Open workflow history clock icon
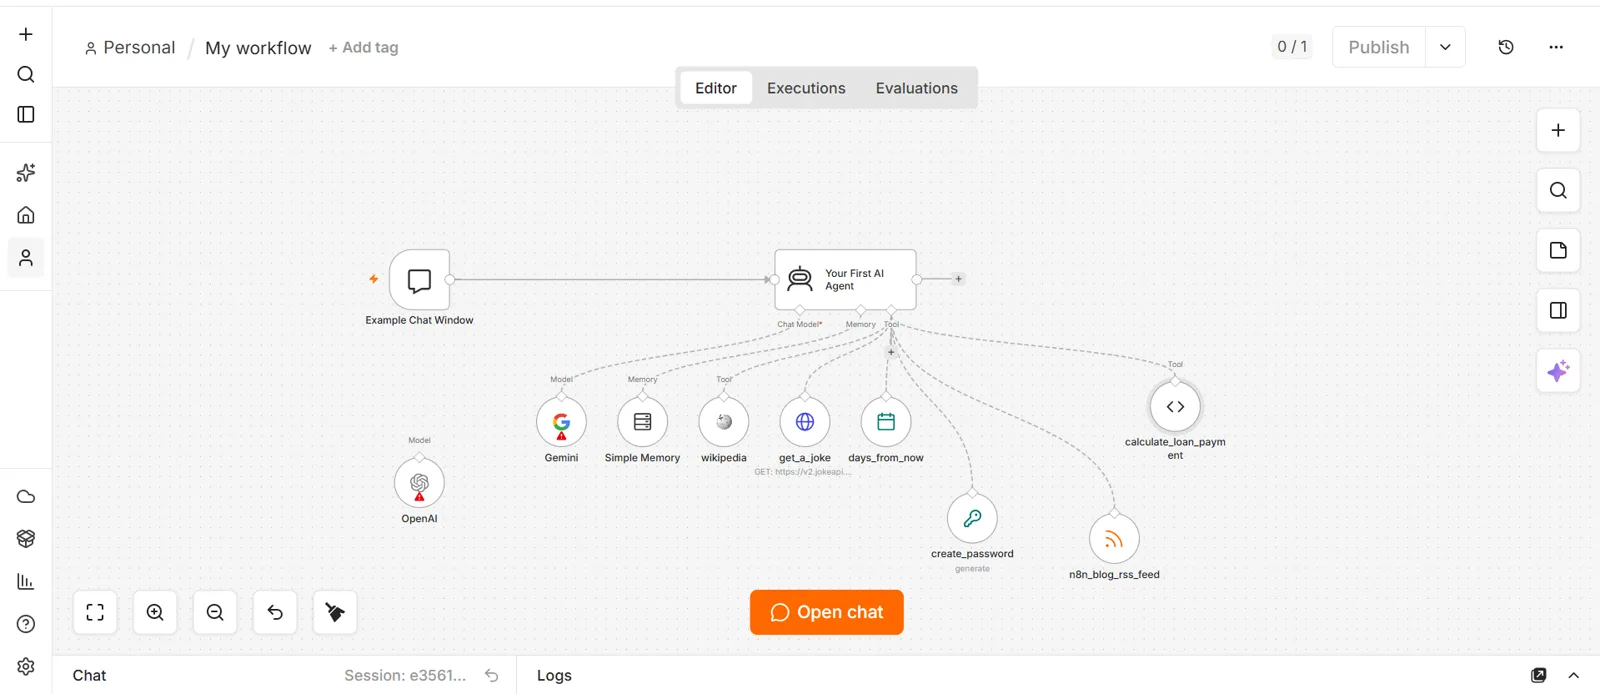Image resolution: width=1600 pixels, height=694 pixels. pyautogui.click(x=1506, y=47)
